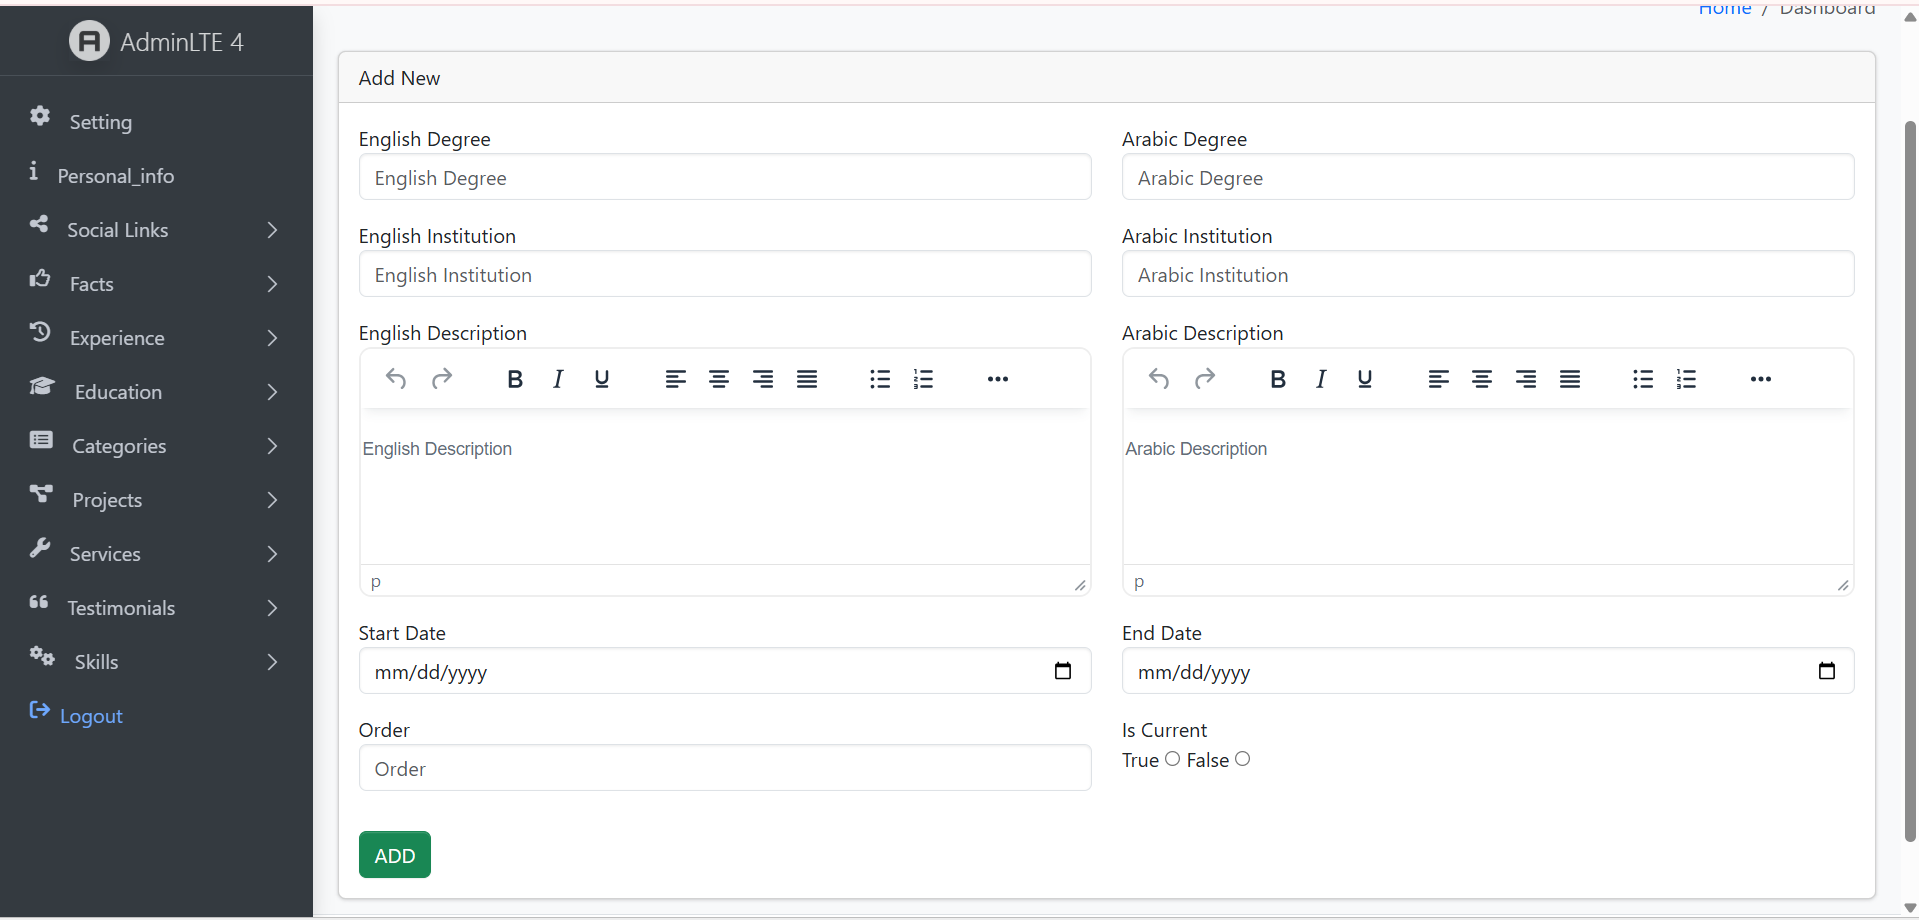
Task: Click the Logout arrow icon
Action: (40, 709)
